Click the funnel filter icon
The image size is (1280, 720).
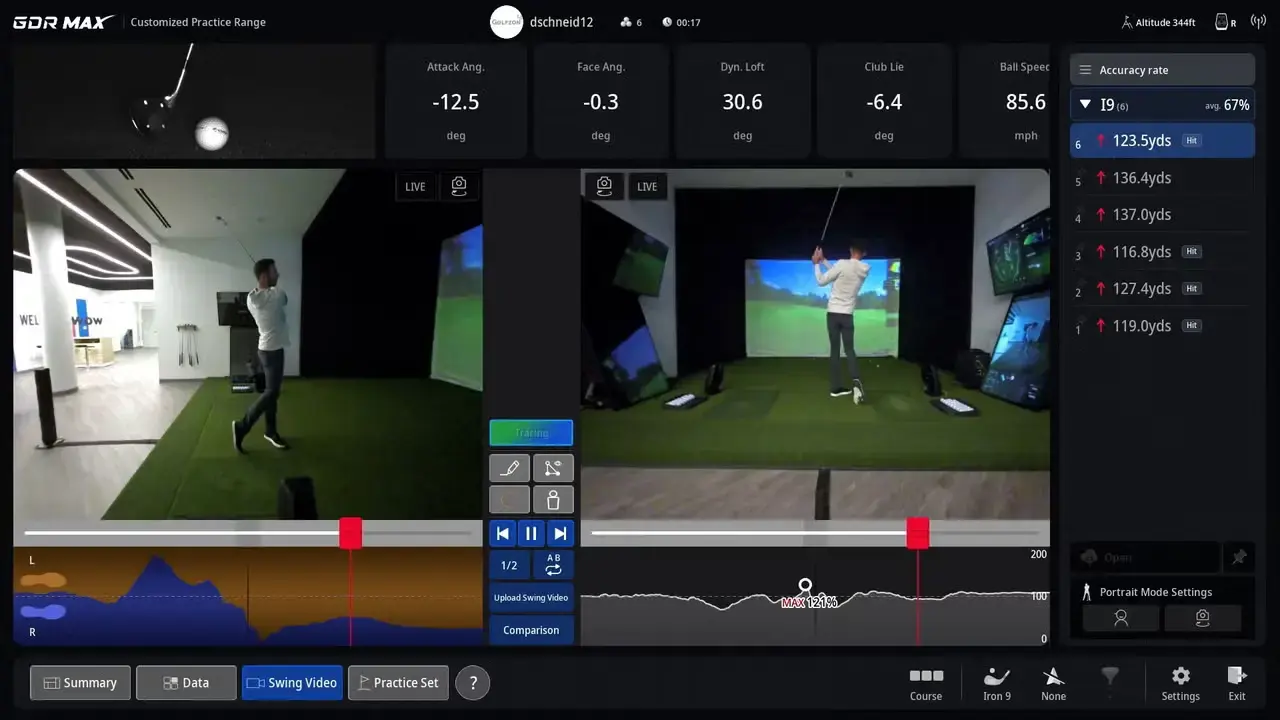tap(1110, 678)
